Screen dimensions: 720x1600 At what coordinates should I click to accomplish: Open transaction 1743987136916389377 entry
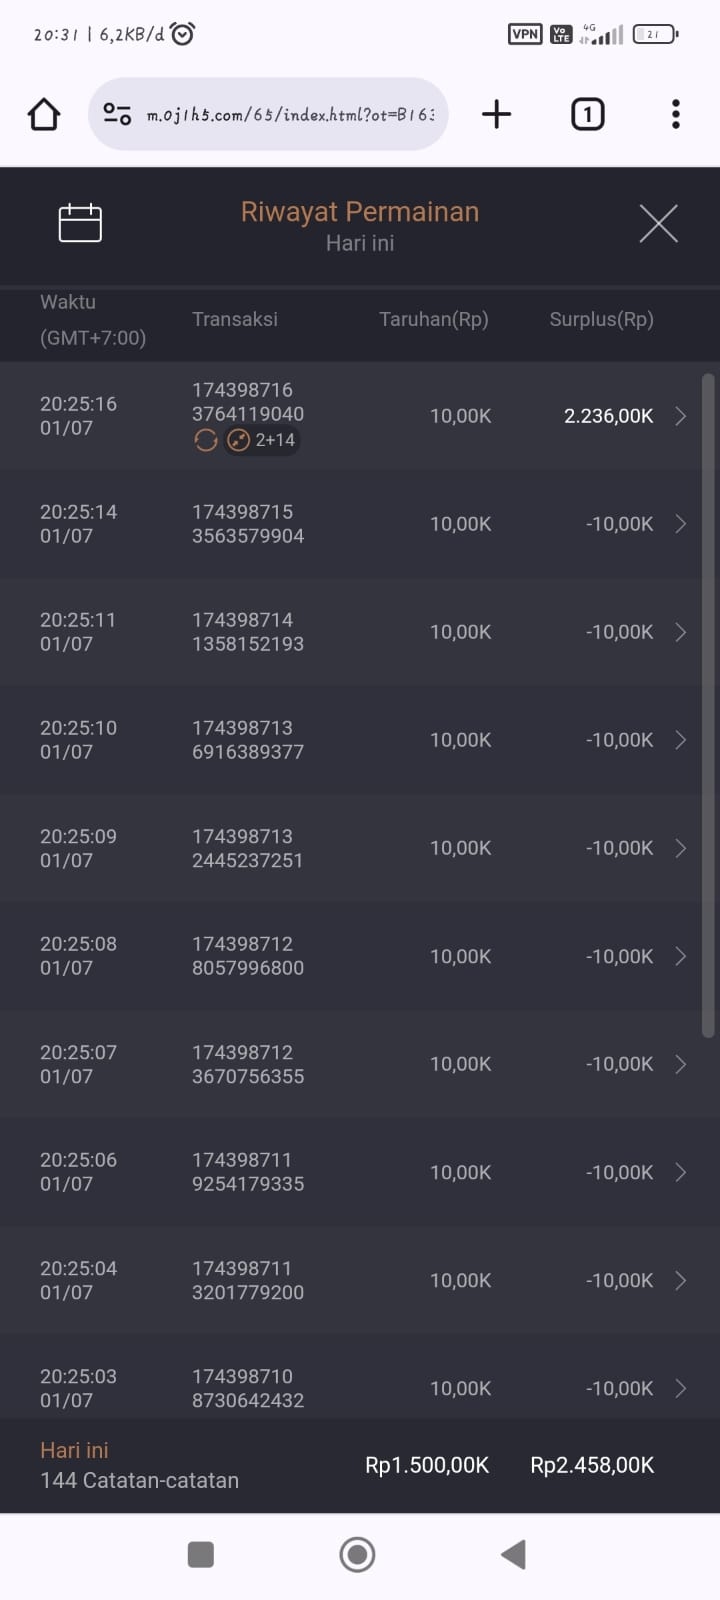[x=248, y=740]
